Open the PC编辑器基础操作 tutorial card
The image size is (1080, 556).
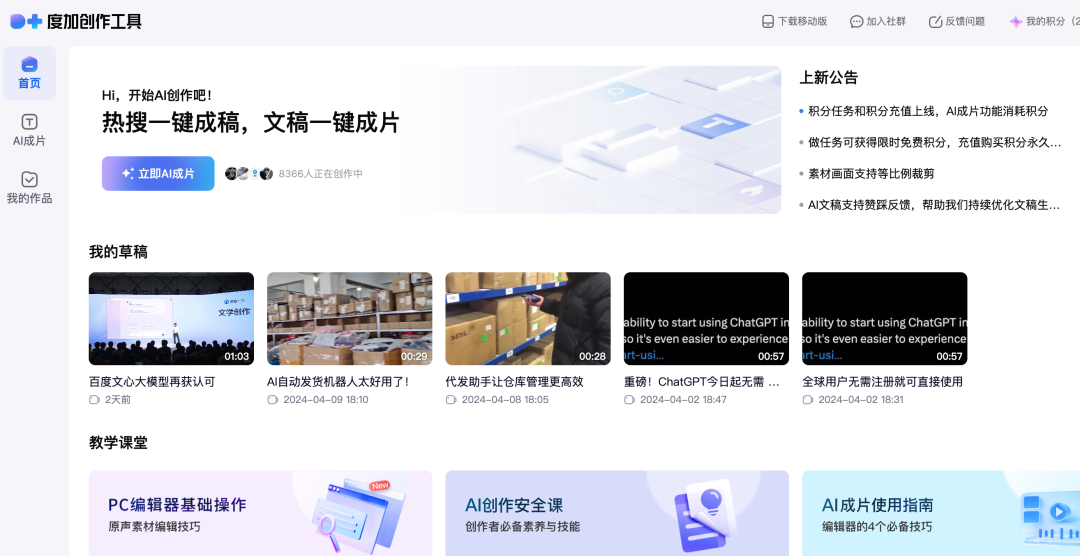pyautogui.click(x=260, y=513)
